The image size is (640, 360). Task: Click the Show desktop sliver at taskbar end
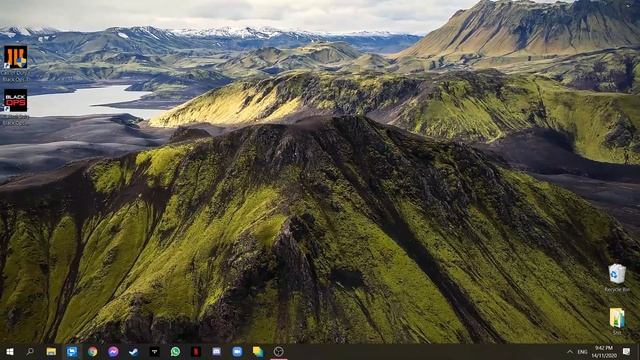coord(638,351)
